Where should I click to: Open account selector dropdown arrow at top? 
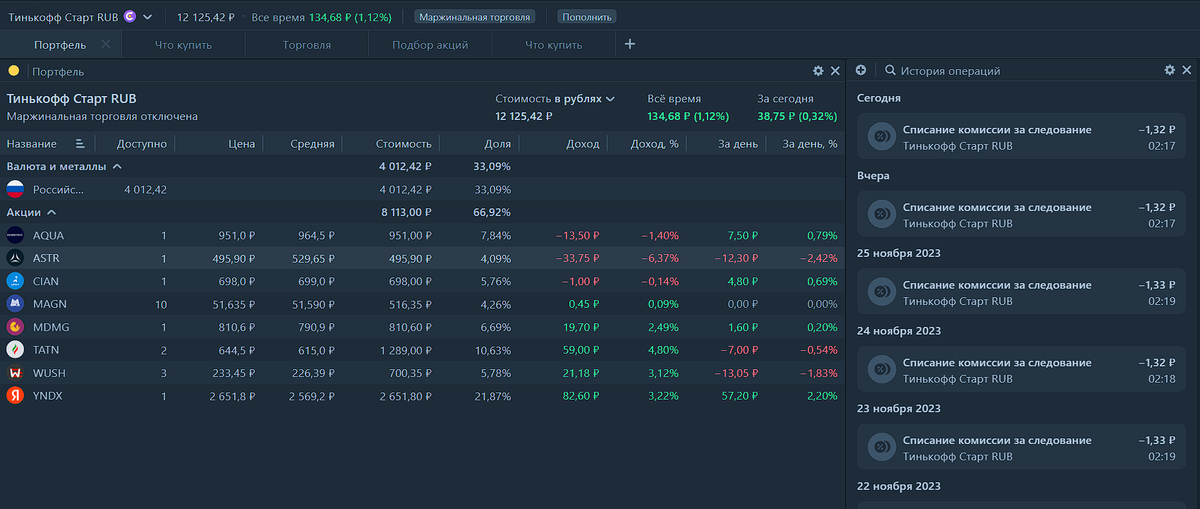[148, 17]
